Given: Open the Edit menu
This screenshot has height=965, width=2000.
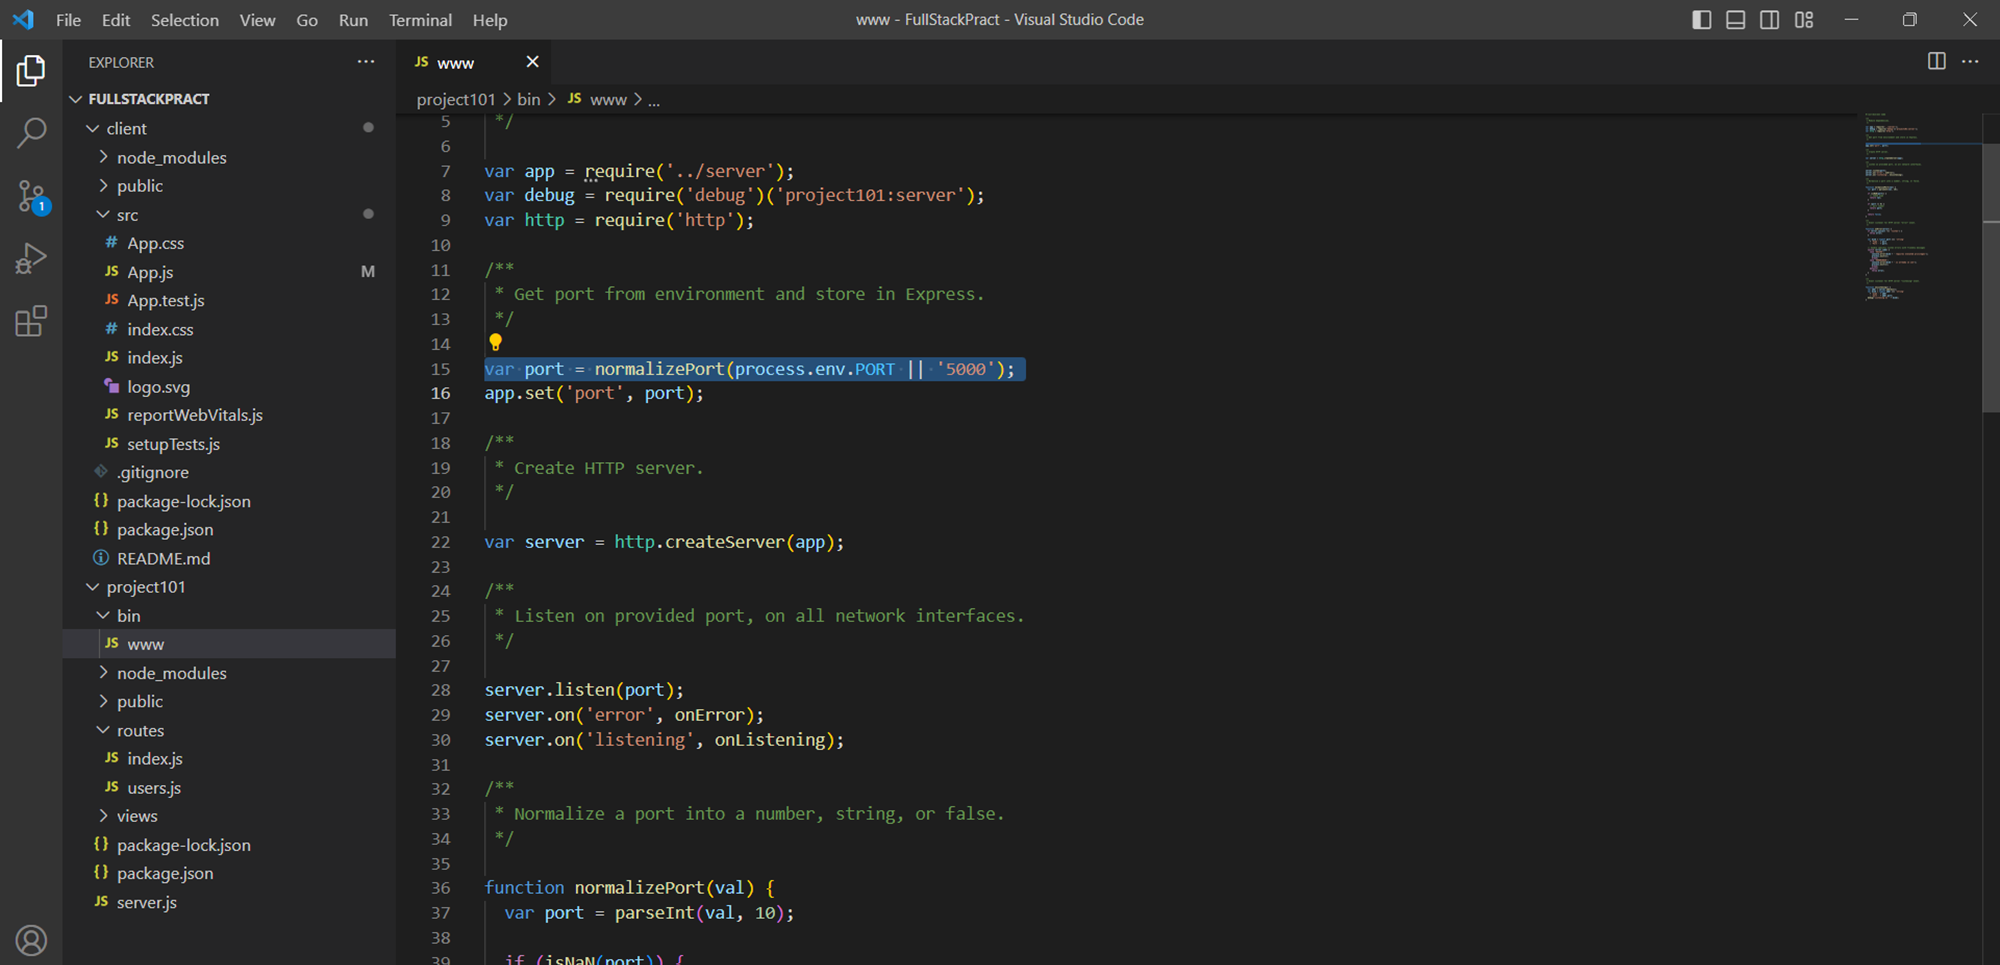Looking at the screenshot, I should click(x=116, y=20).
